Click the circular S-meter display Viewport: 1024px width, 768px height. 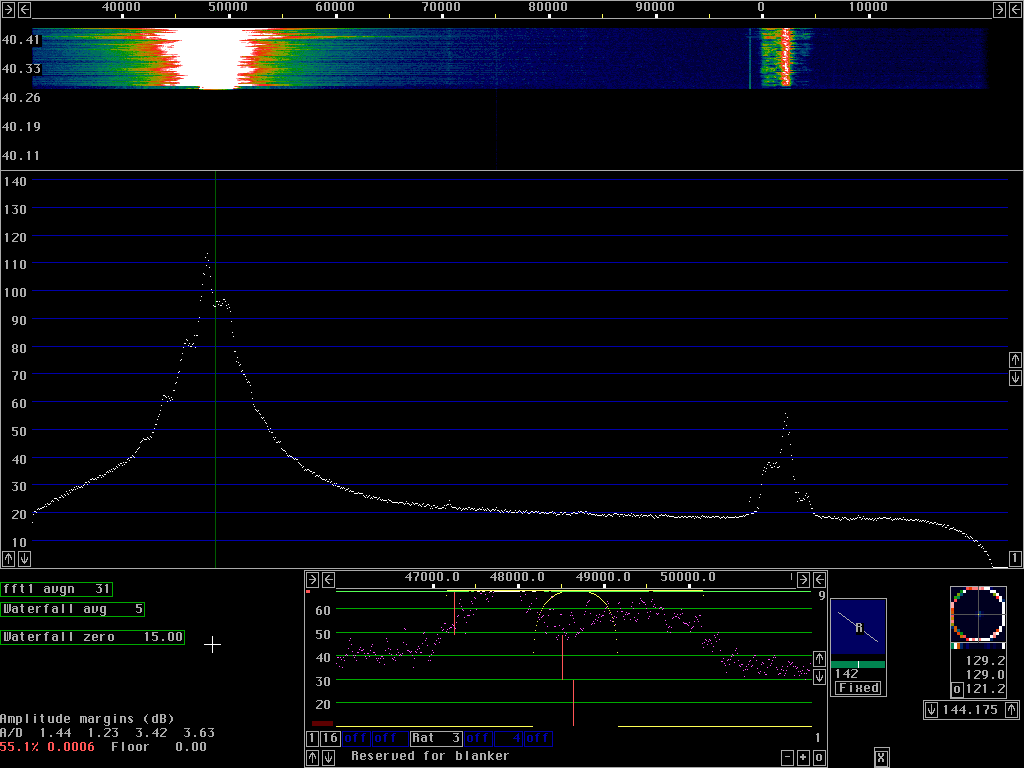point(978,614)
